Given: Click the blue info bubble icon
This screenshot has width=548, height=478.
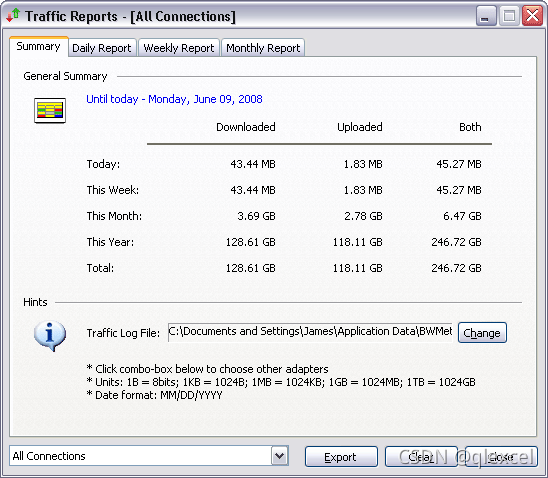Looking at the screenshot, I should click(x=50, y=336).
